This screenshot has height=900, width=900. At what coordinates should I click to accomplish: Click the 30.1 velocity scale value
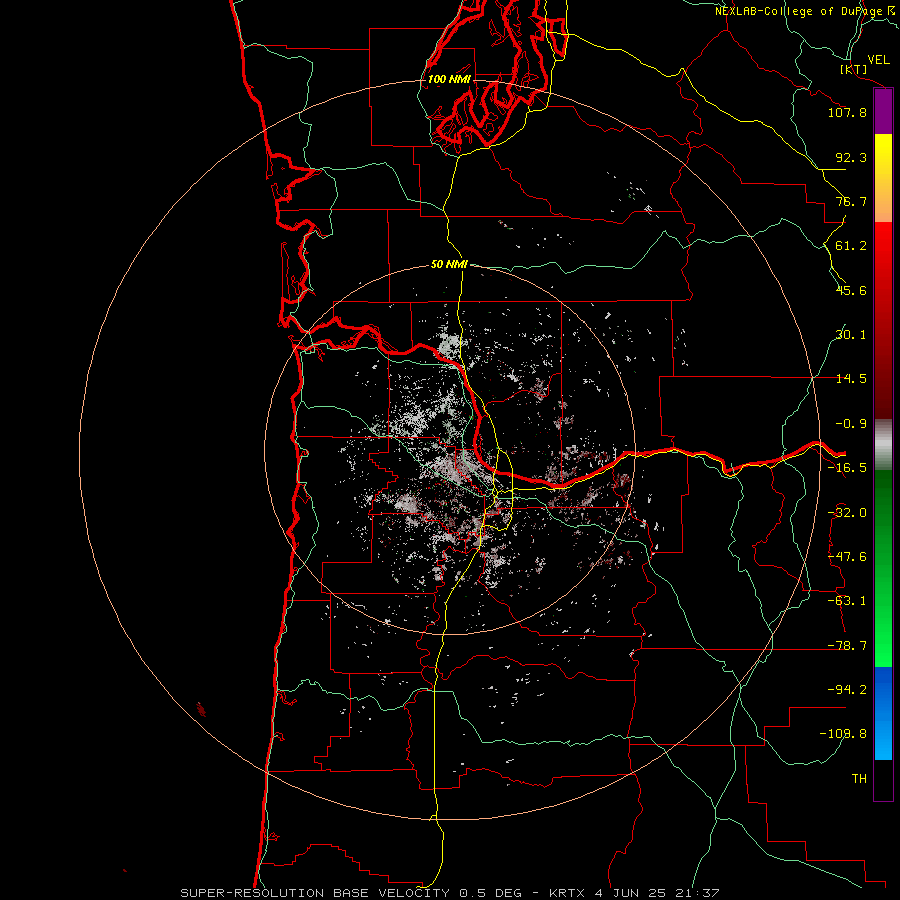pyautogui.click(x=851, y=335)
